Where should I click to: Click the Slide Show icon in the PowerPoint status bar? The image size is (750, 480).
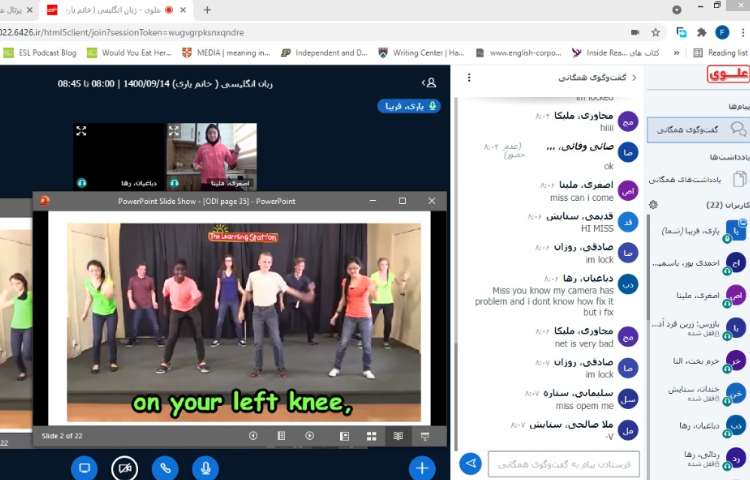coord(425,436)
